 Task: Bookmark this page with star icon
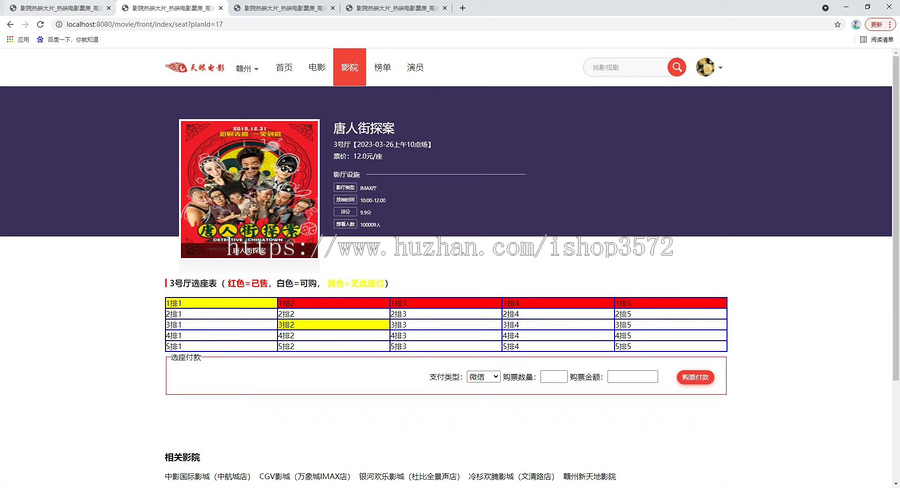(x=837, y=24)
